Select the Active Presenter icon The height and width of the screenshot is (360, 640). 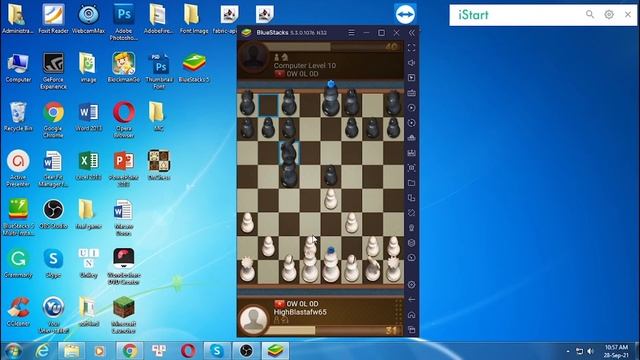[18, 168]
